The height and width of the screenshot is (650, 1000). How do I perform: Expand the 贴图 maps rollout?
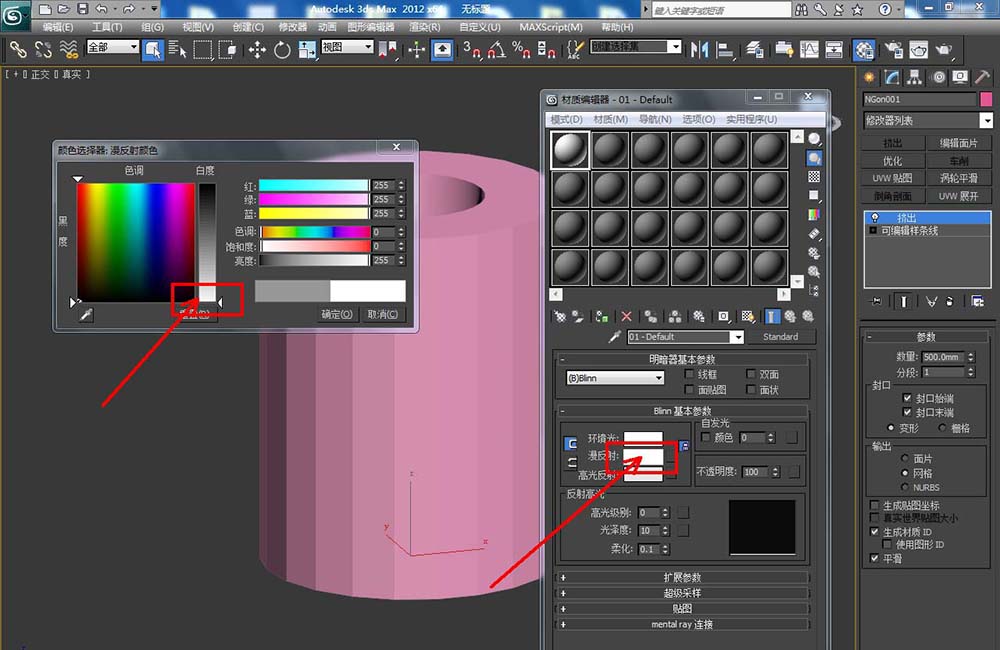pos(682,609)
